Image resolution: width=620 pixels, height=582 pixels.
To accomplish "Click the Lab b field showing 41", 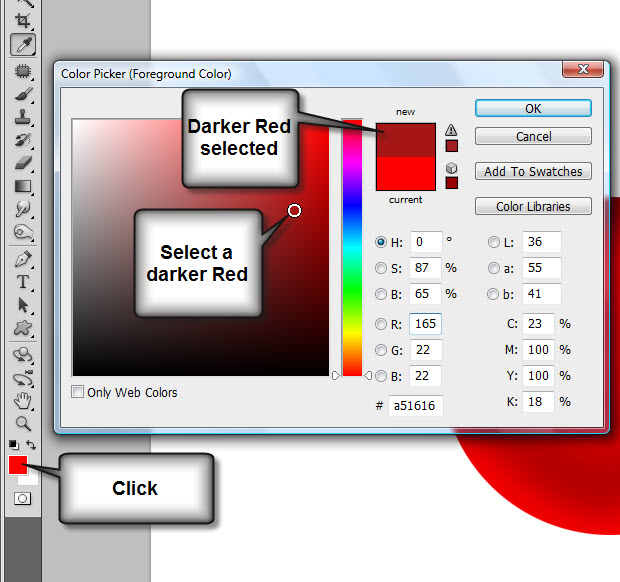I will click(541, 294).
